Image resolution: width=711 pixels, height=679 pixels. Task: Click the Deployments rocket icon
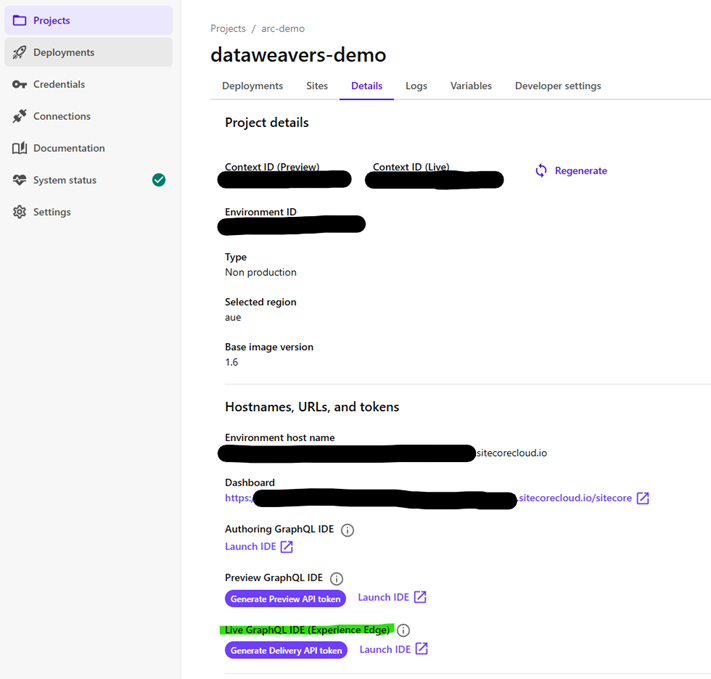(x=19, y=52)
